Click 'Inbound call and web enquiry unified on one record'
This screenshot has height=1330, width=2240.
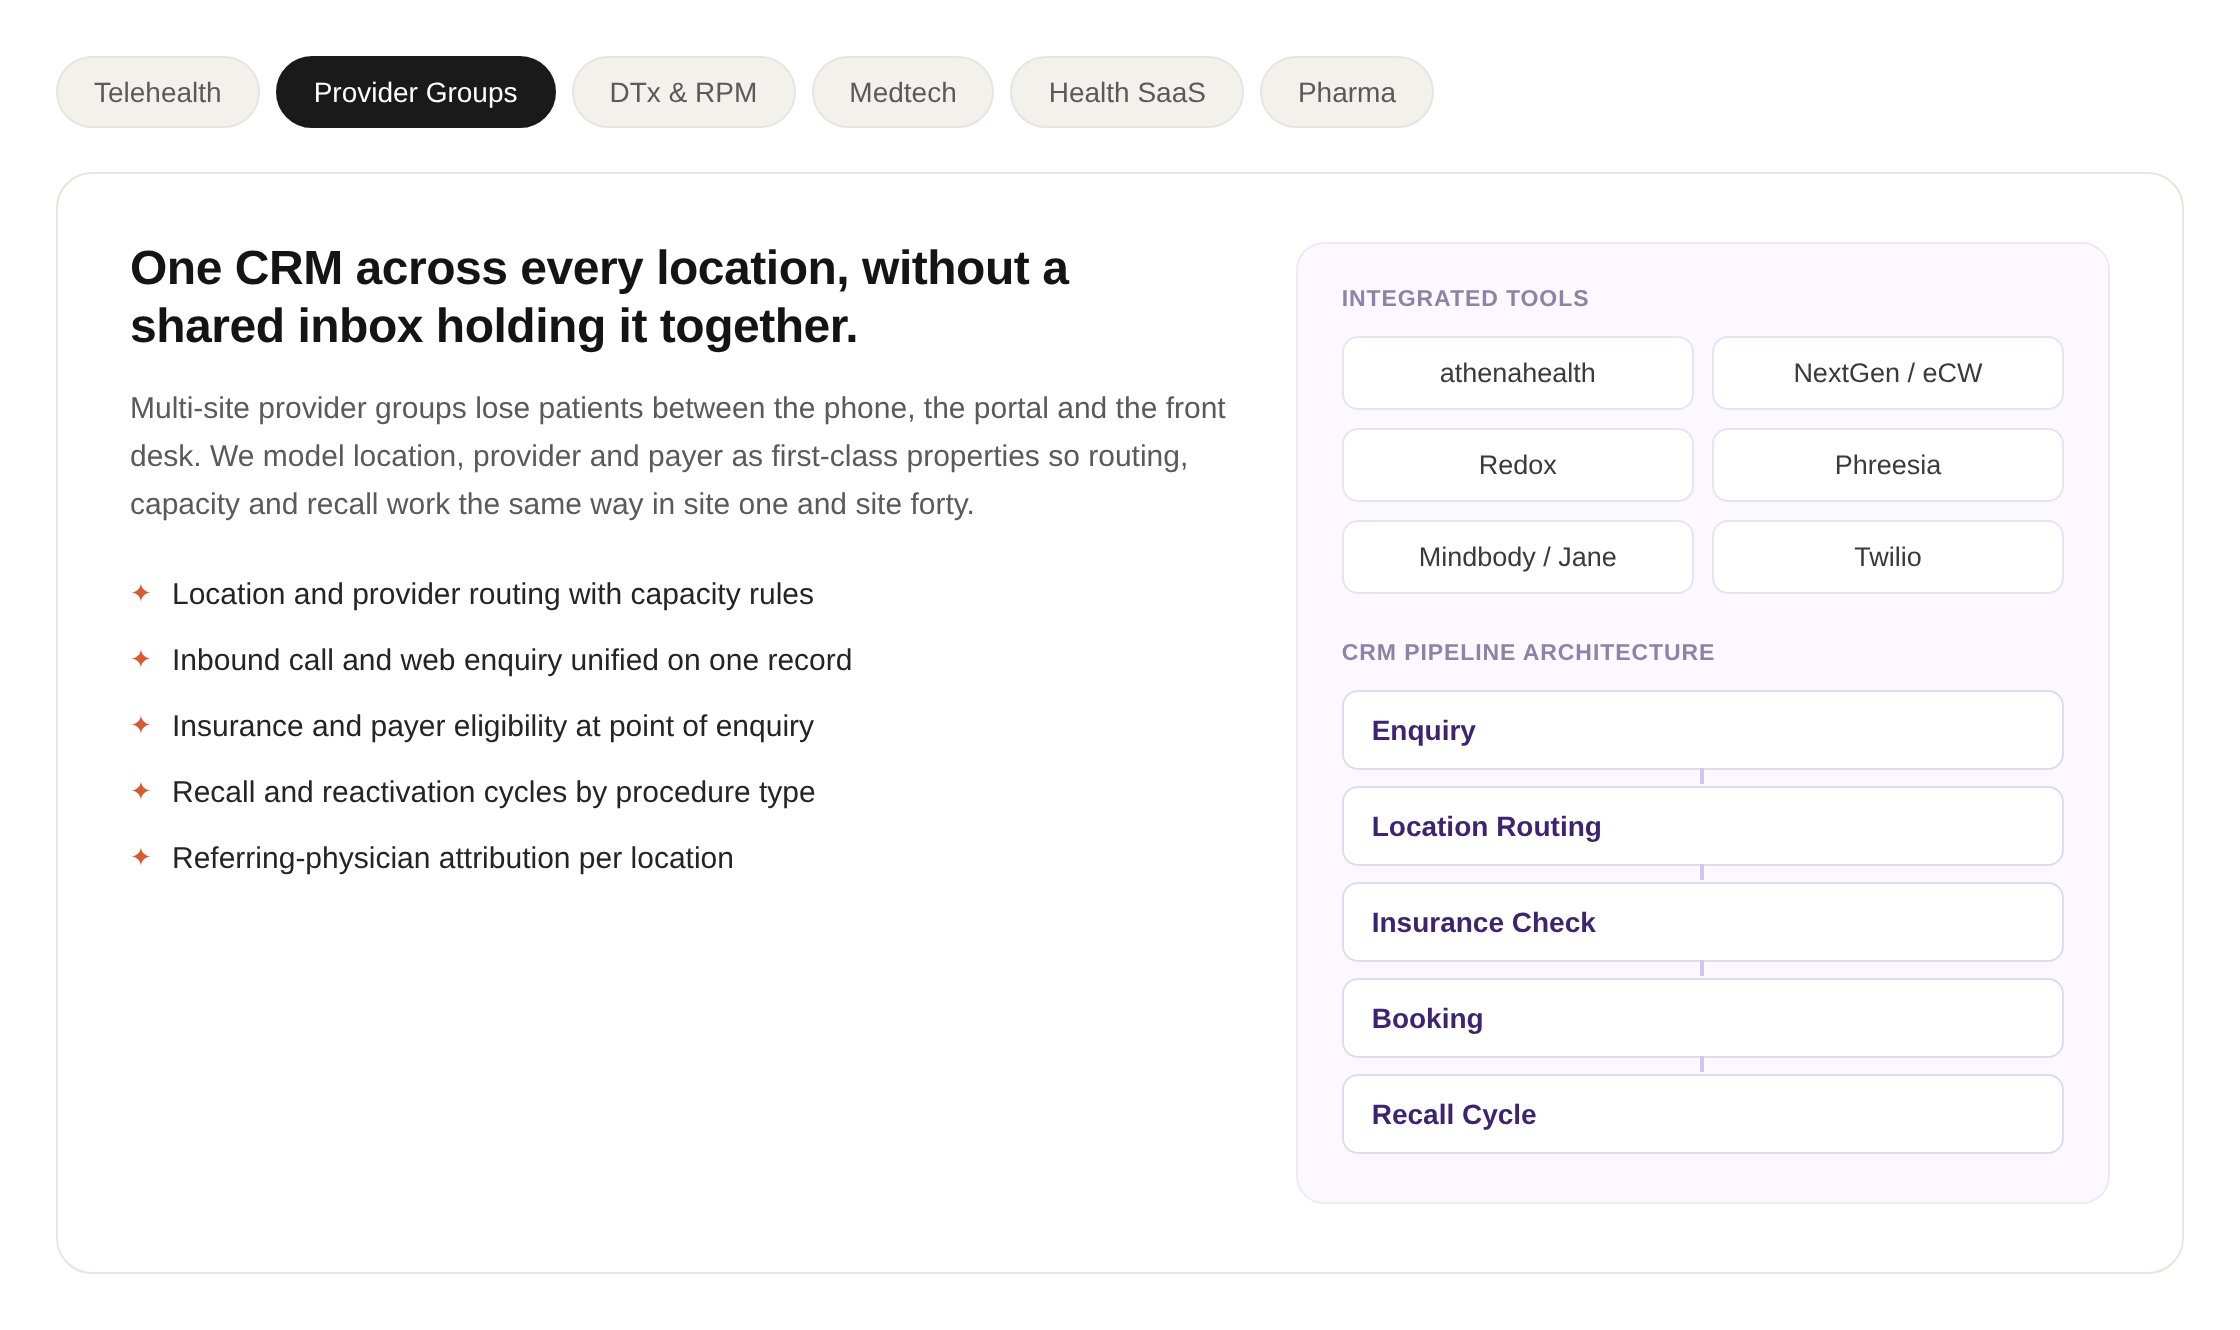click(512, 660)
